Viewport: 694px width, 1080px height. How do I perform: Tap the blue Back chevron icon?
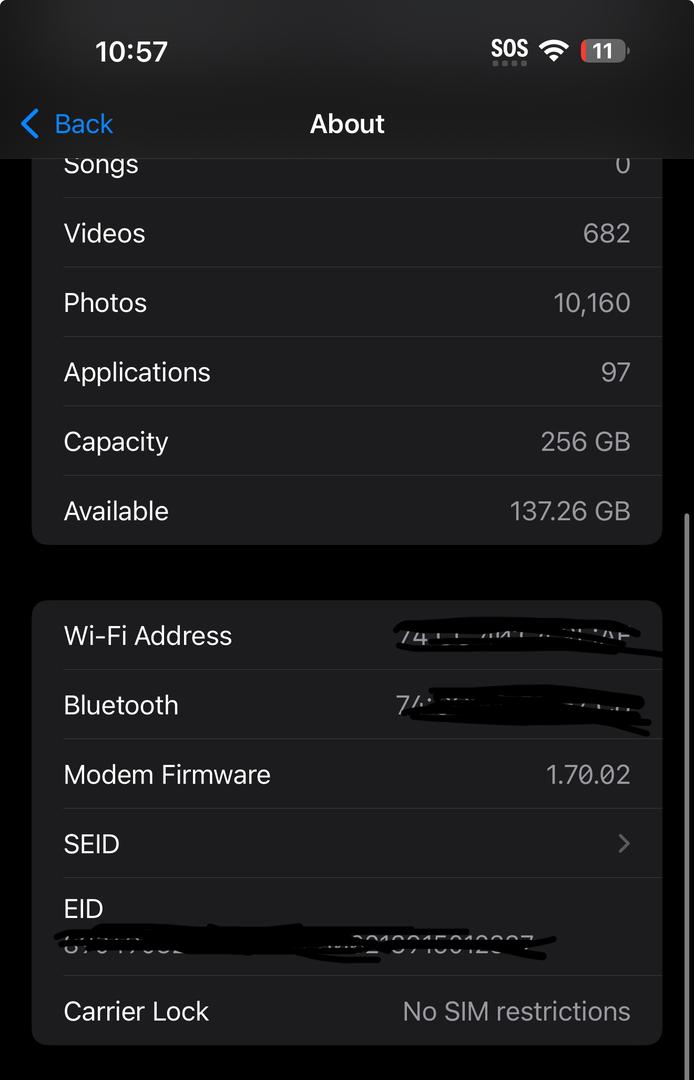(x=30, y=124)
